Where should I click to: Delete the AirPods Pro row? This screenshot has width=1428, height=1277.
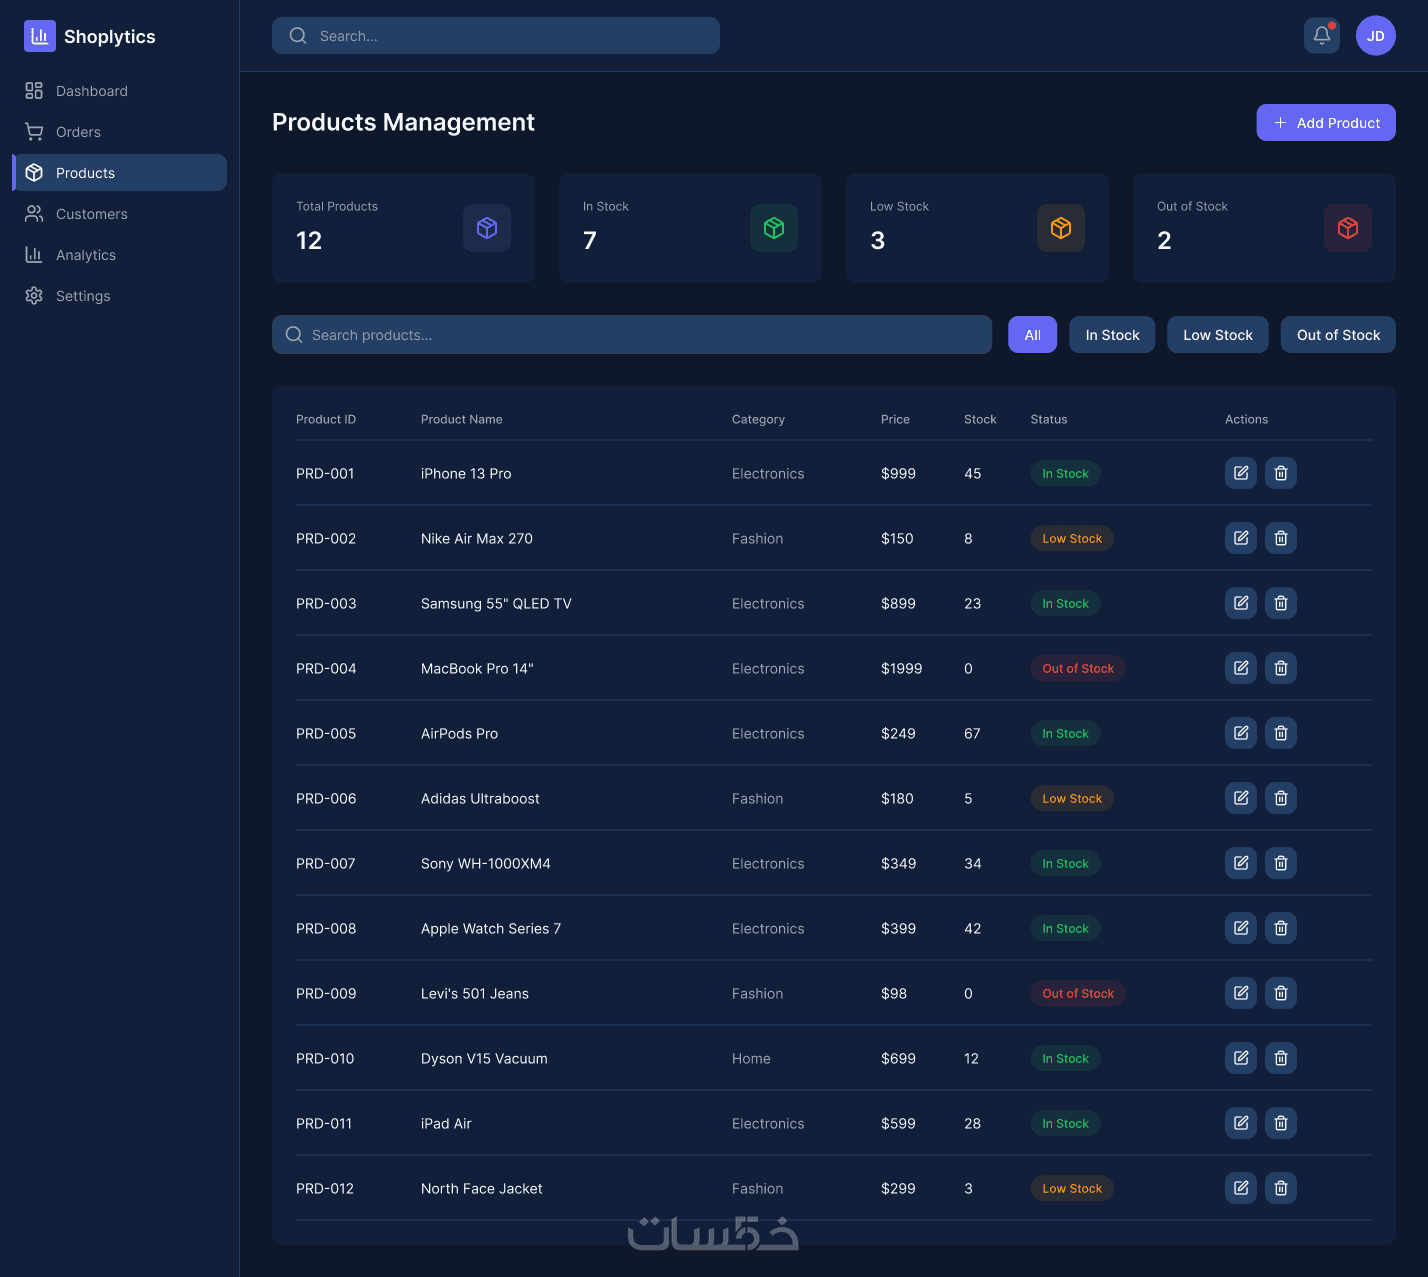point(1281,733)
